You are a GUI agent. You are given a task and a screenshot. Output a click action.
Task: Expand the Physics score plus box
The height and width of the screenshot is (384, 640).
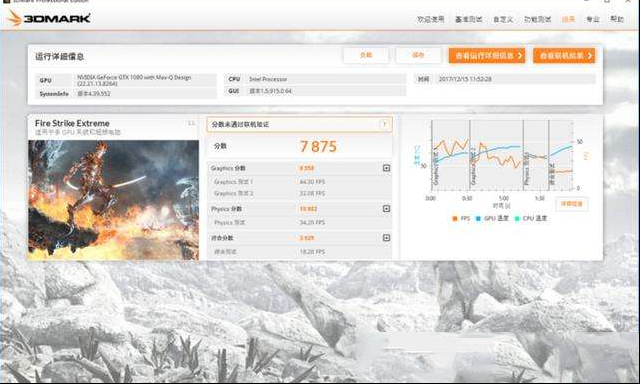[x=386, y=209]
